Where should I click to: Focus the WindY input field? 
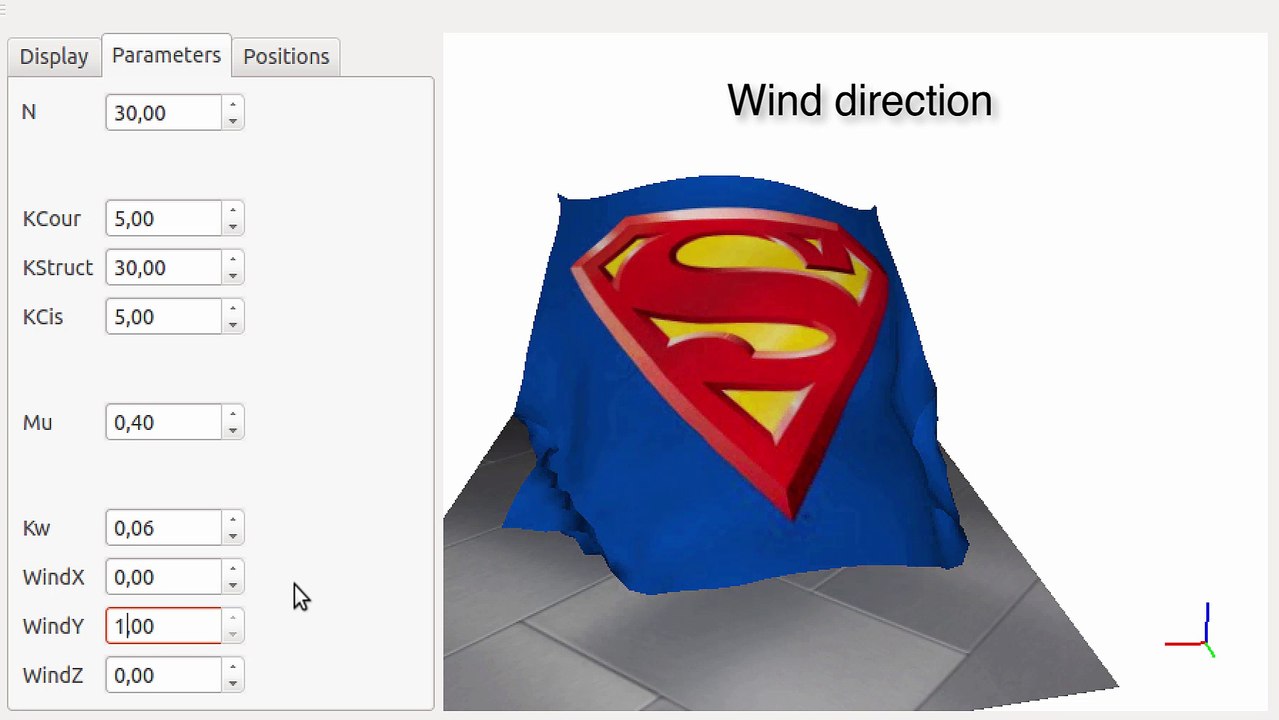point(163,626)
